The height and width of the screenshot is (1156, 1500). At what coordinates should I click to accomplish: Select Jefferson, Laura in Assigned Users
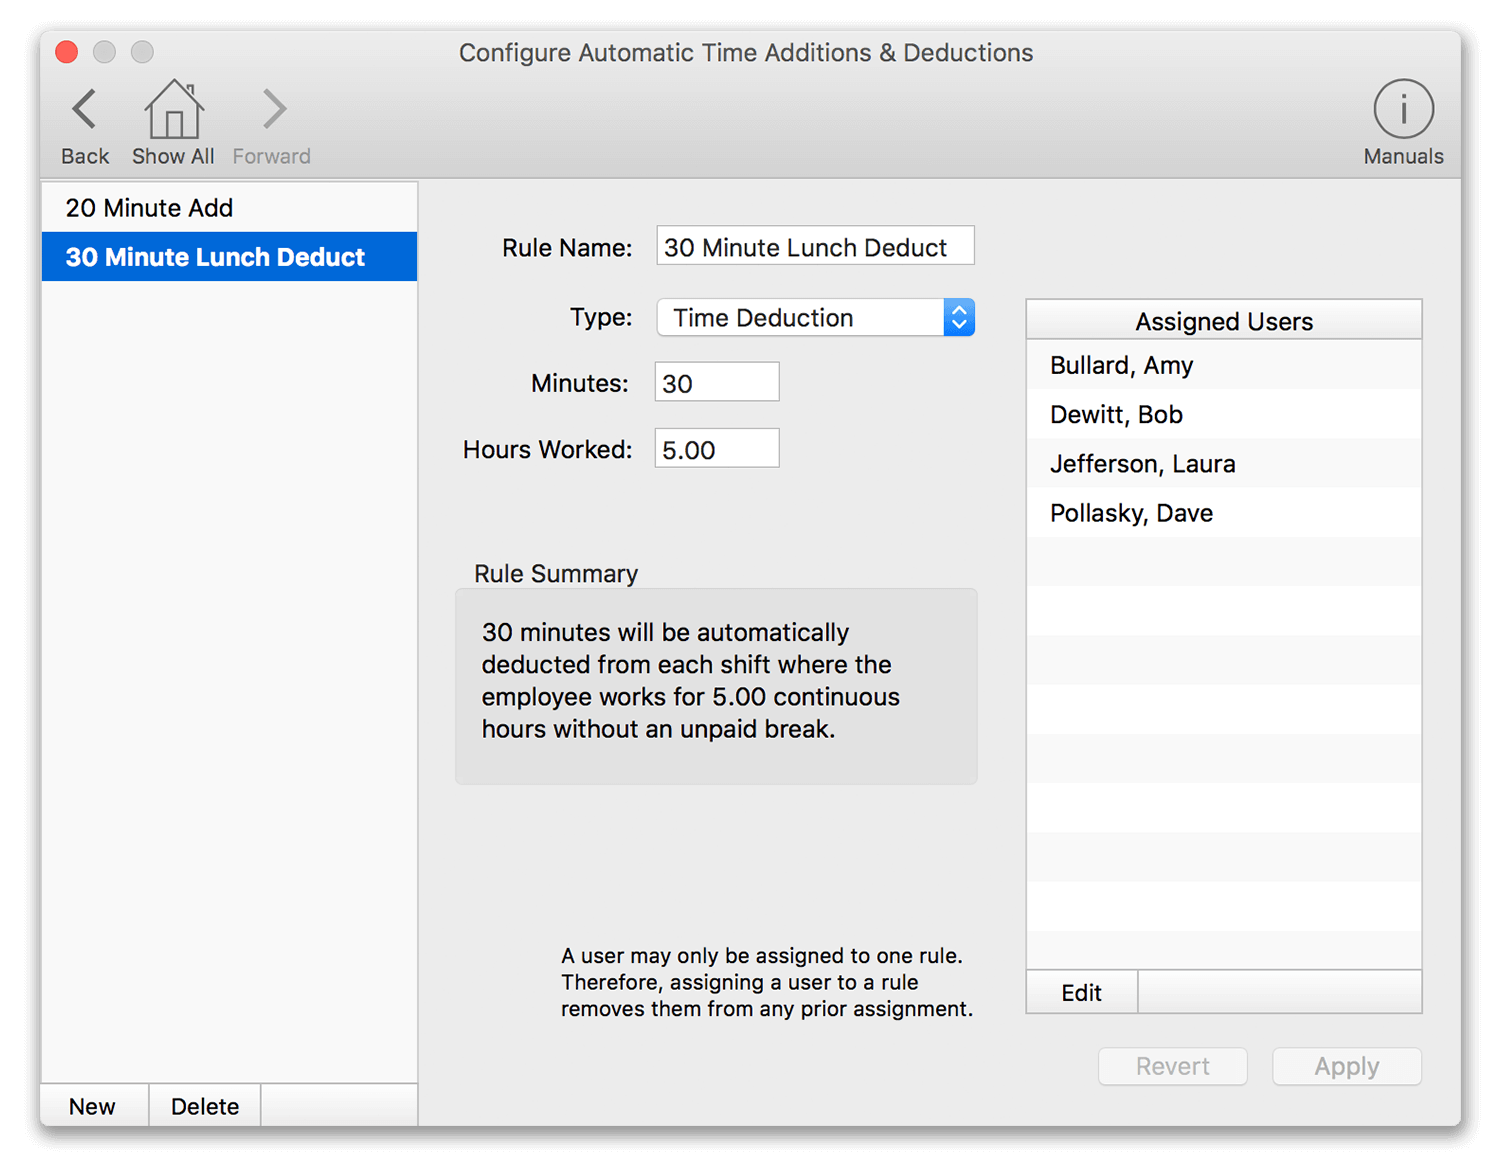1142,463
